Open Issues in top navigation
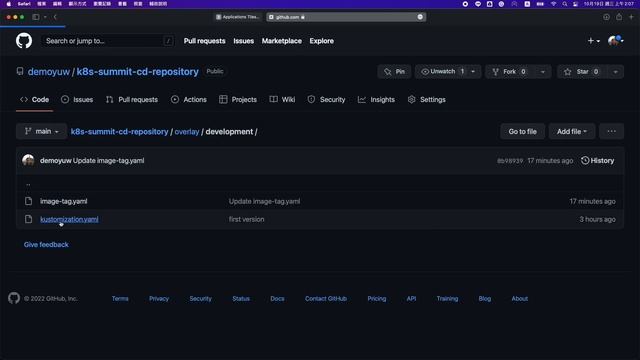This screenshot has width=640, height=360. click(x=244, y=41)
